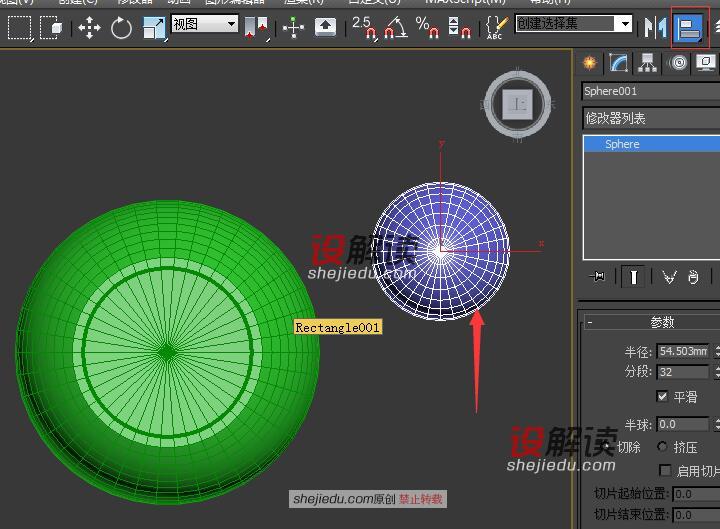Activate the Select and Manipulate tool

(x=293, y=28)
